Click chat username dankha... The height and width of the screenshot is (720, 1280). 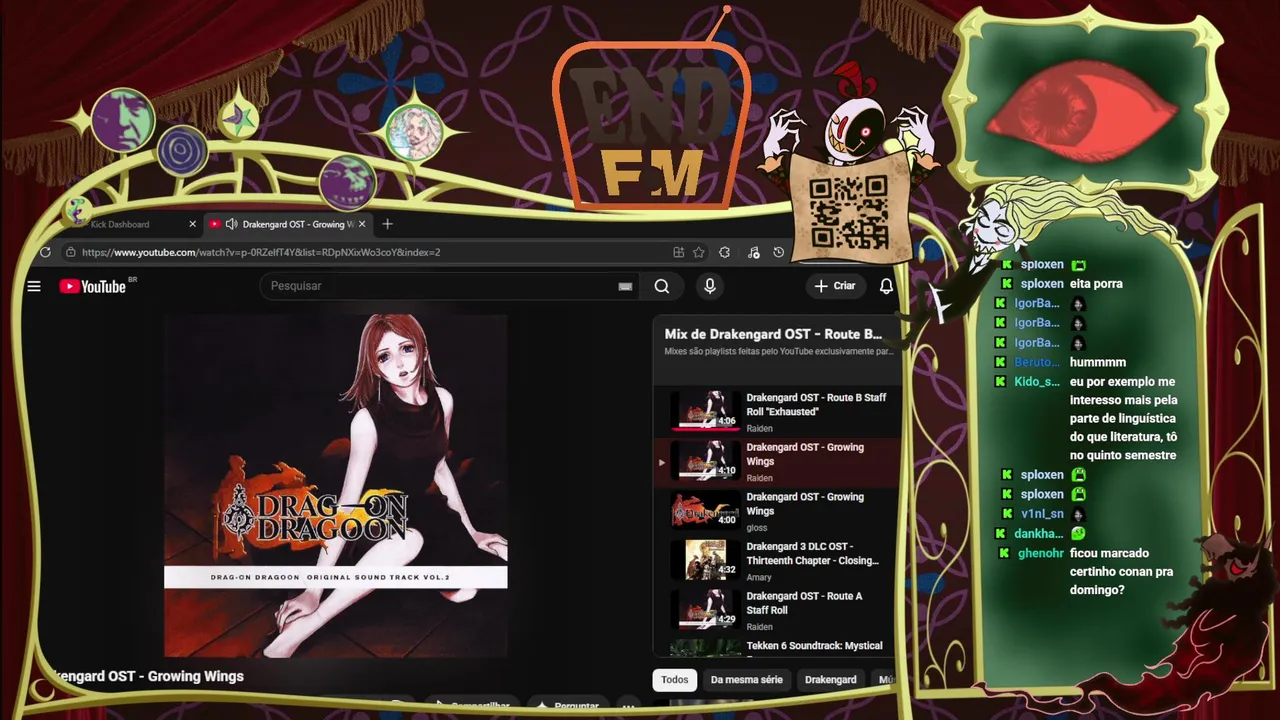[x=1039, y=534]
